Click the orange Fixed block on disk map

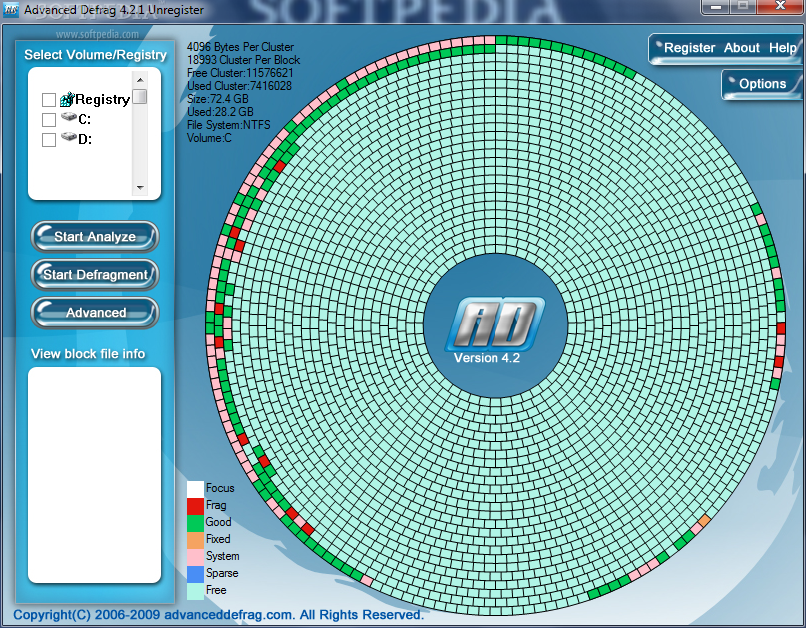(704, 520)
